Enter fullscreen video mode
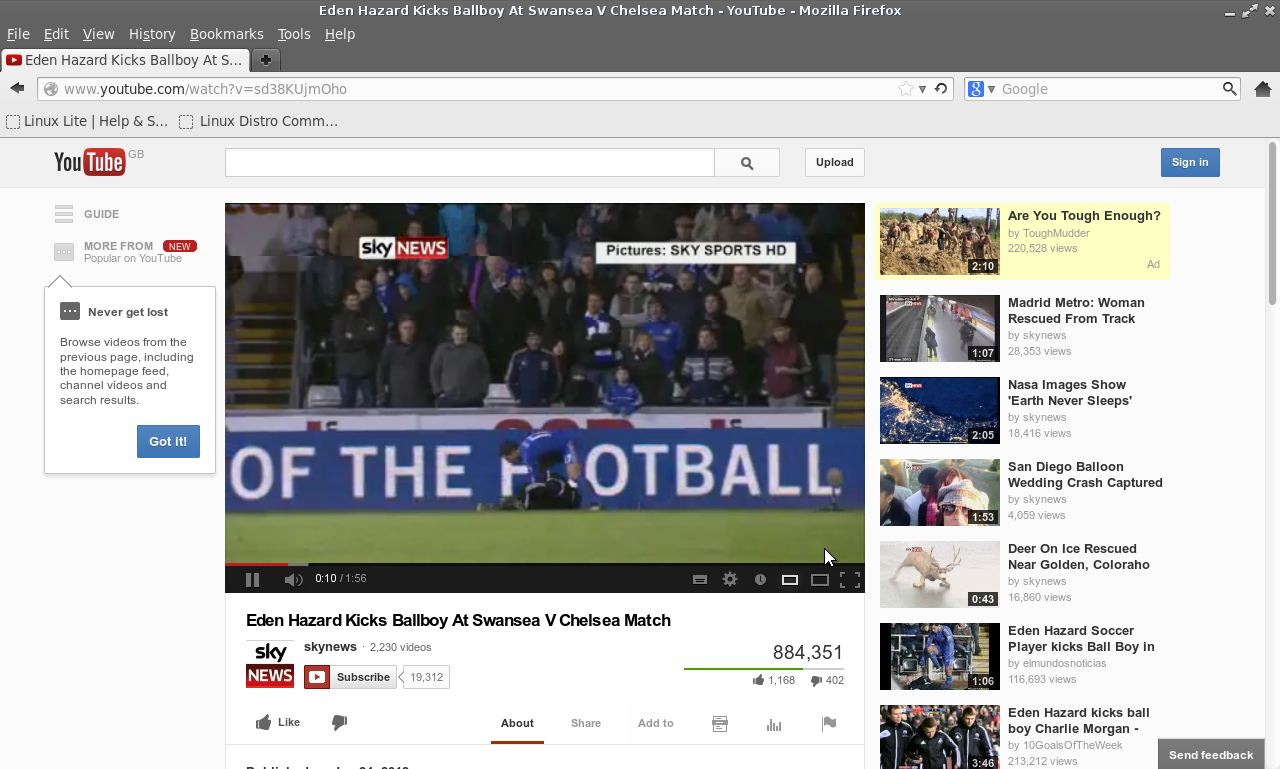 pyautogui.click(x=850, y=579)
